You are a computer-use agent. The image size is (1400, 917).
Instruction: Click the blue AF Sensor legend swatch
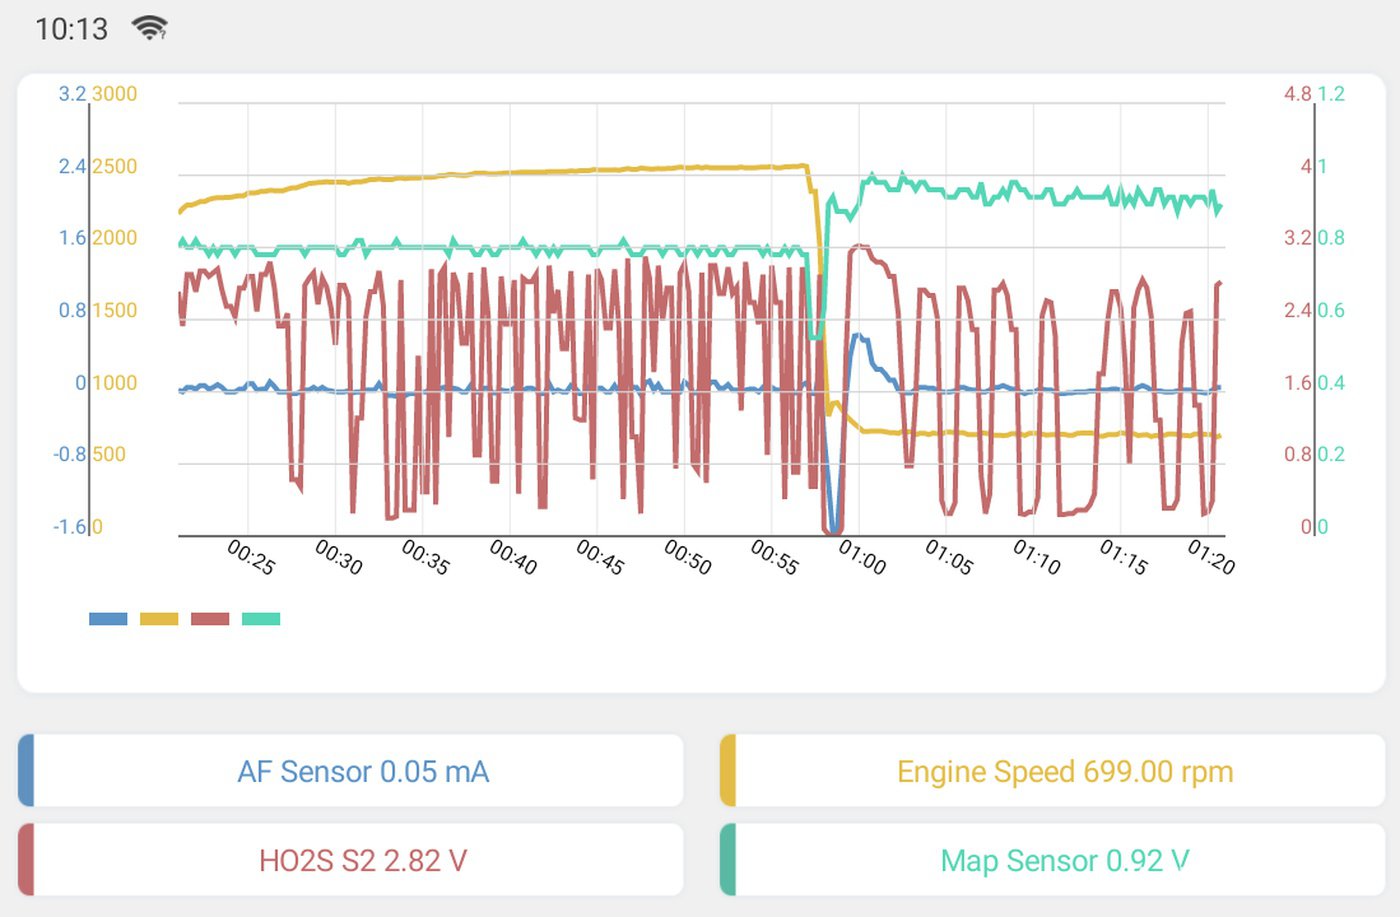coord(108,619)
